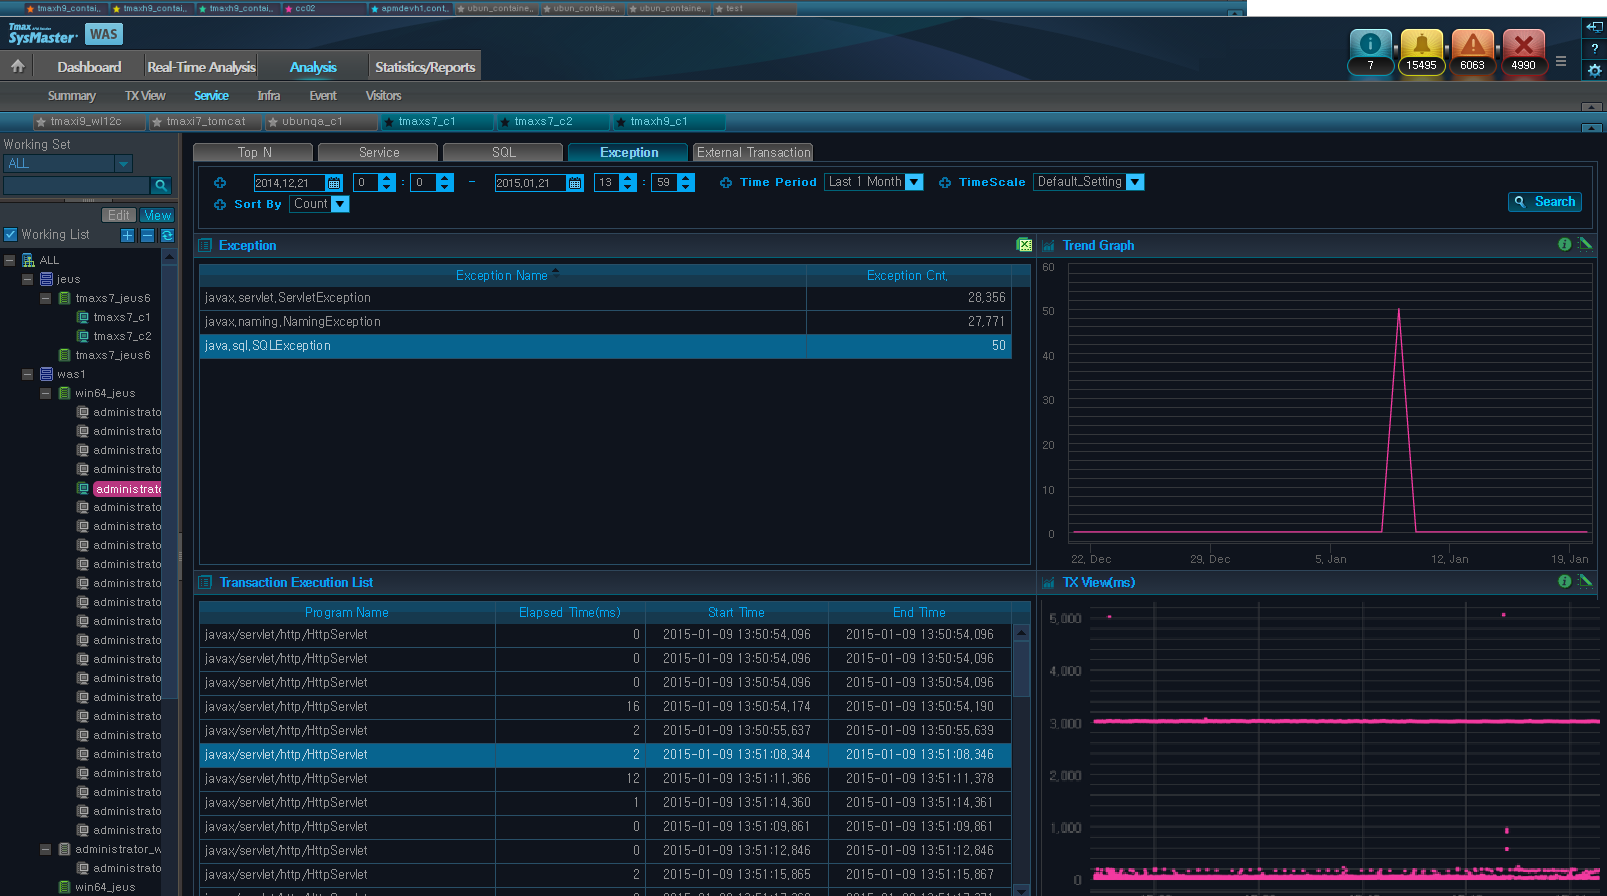The image size is (1607, 896).
Task: Switch to the TX View sub-menu
Action: coord(145,96)
